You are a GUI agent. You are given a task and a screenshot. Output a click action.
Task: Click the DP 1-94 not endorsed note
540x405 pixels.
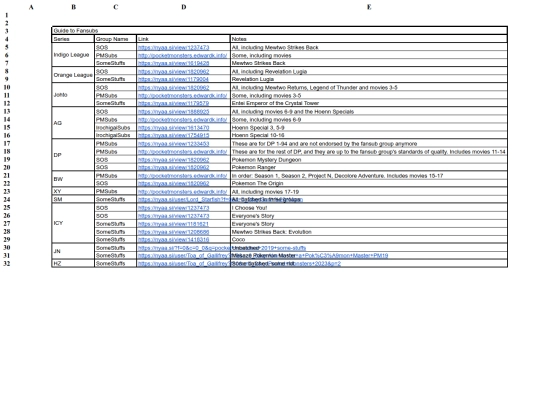pos(324,144)
